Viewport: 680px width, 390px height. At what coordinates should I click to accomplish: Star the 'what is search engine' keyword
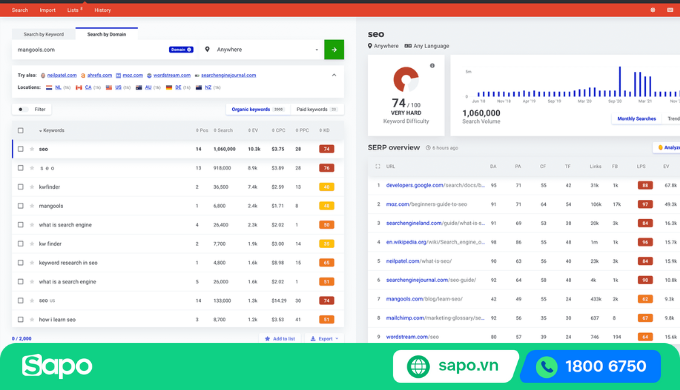click(x=32, y=225)
